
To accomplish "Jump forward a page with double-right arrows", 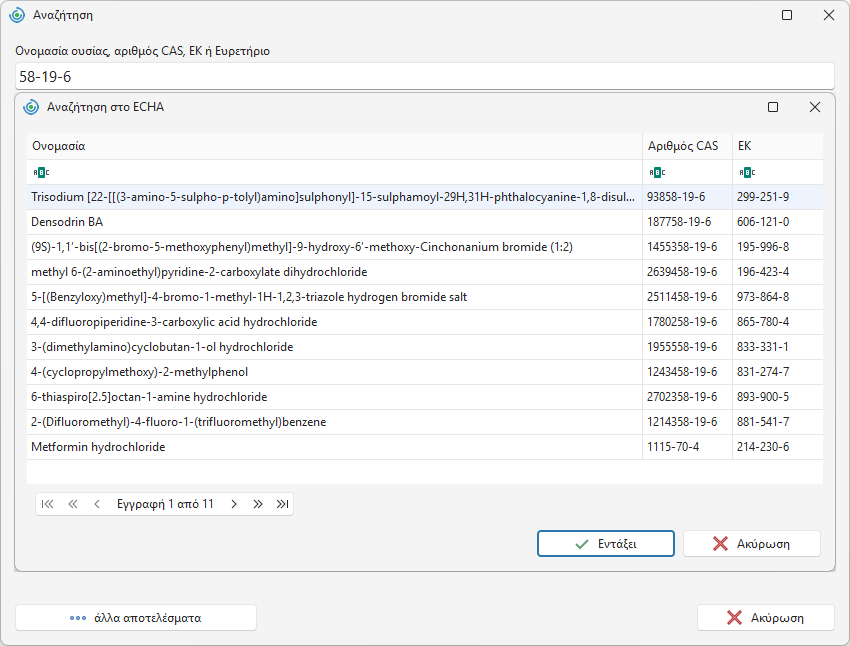I will (x=258, y=504).
